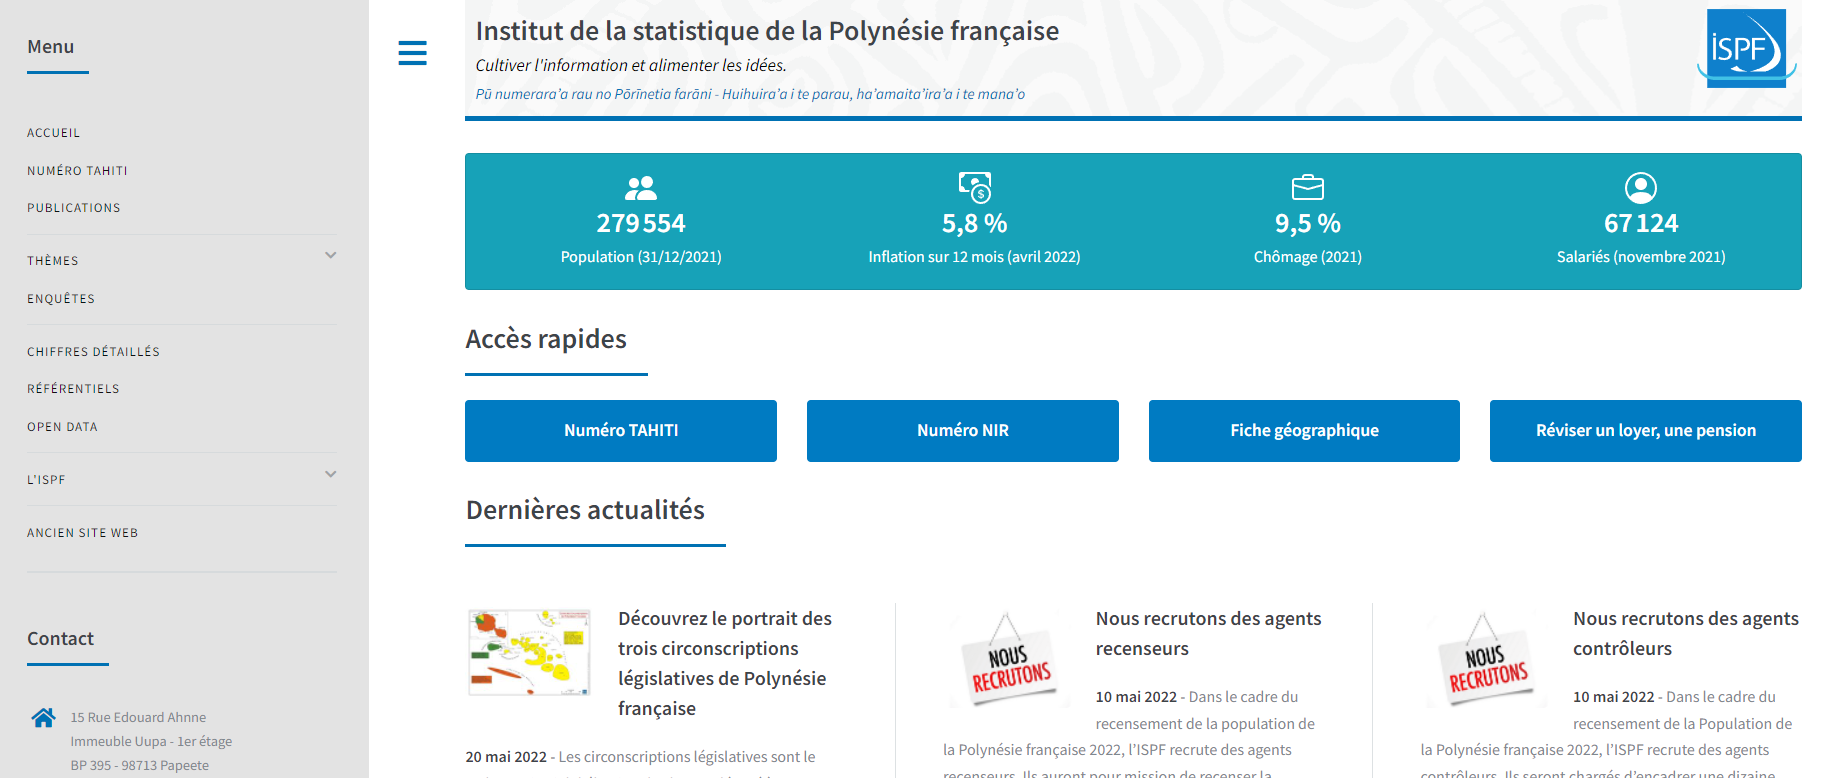The image size is (1822, 778).
Task: Click Inflation sur 12 mois (avril 2022) label
Action: point(974,257)
